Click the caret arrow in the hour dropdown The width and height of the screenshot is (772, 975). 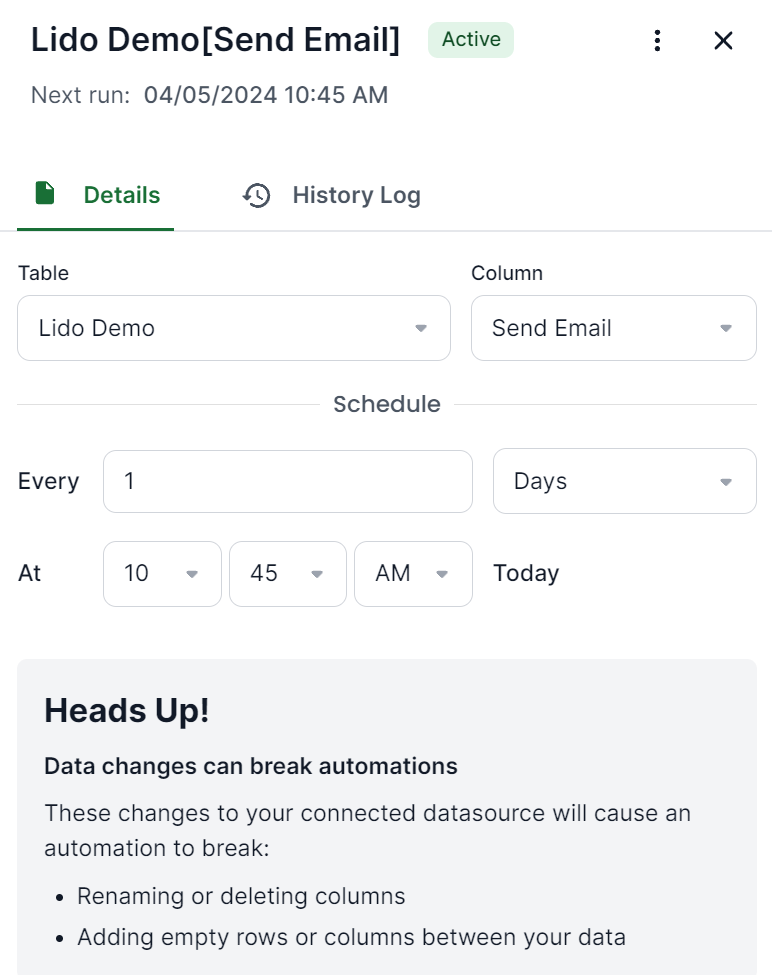pyautogui.click(x=193, y=574)
